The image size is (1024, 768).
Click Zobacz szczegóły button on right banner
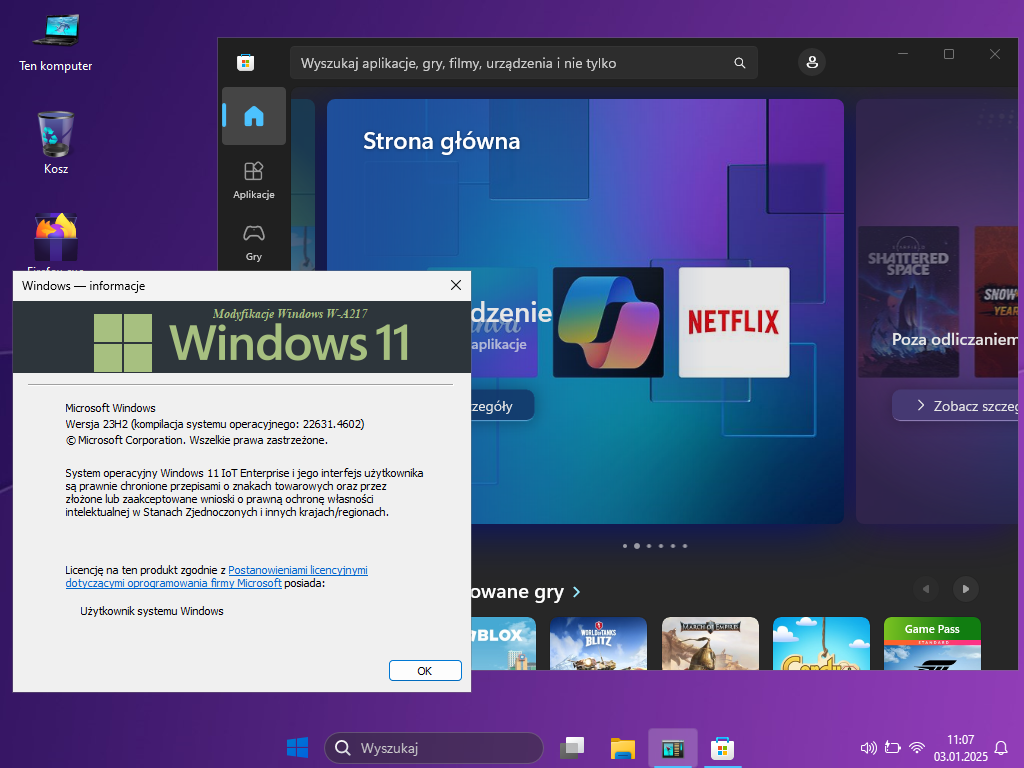[957, 406]
